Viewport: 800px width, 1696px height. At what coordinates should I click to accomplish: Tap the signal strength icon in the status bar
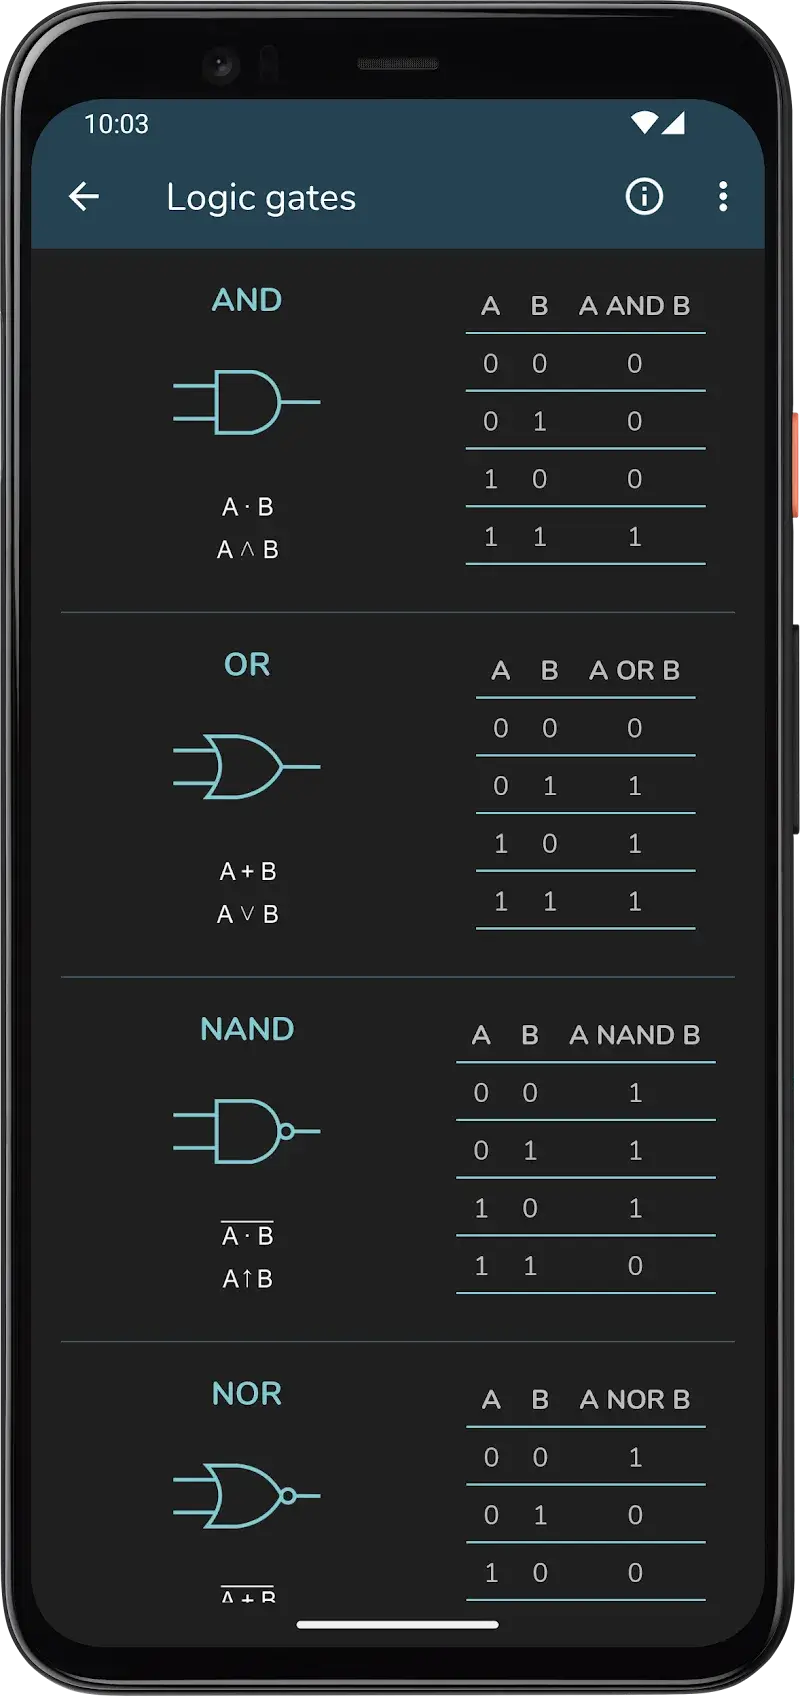[x=675, y=124]
